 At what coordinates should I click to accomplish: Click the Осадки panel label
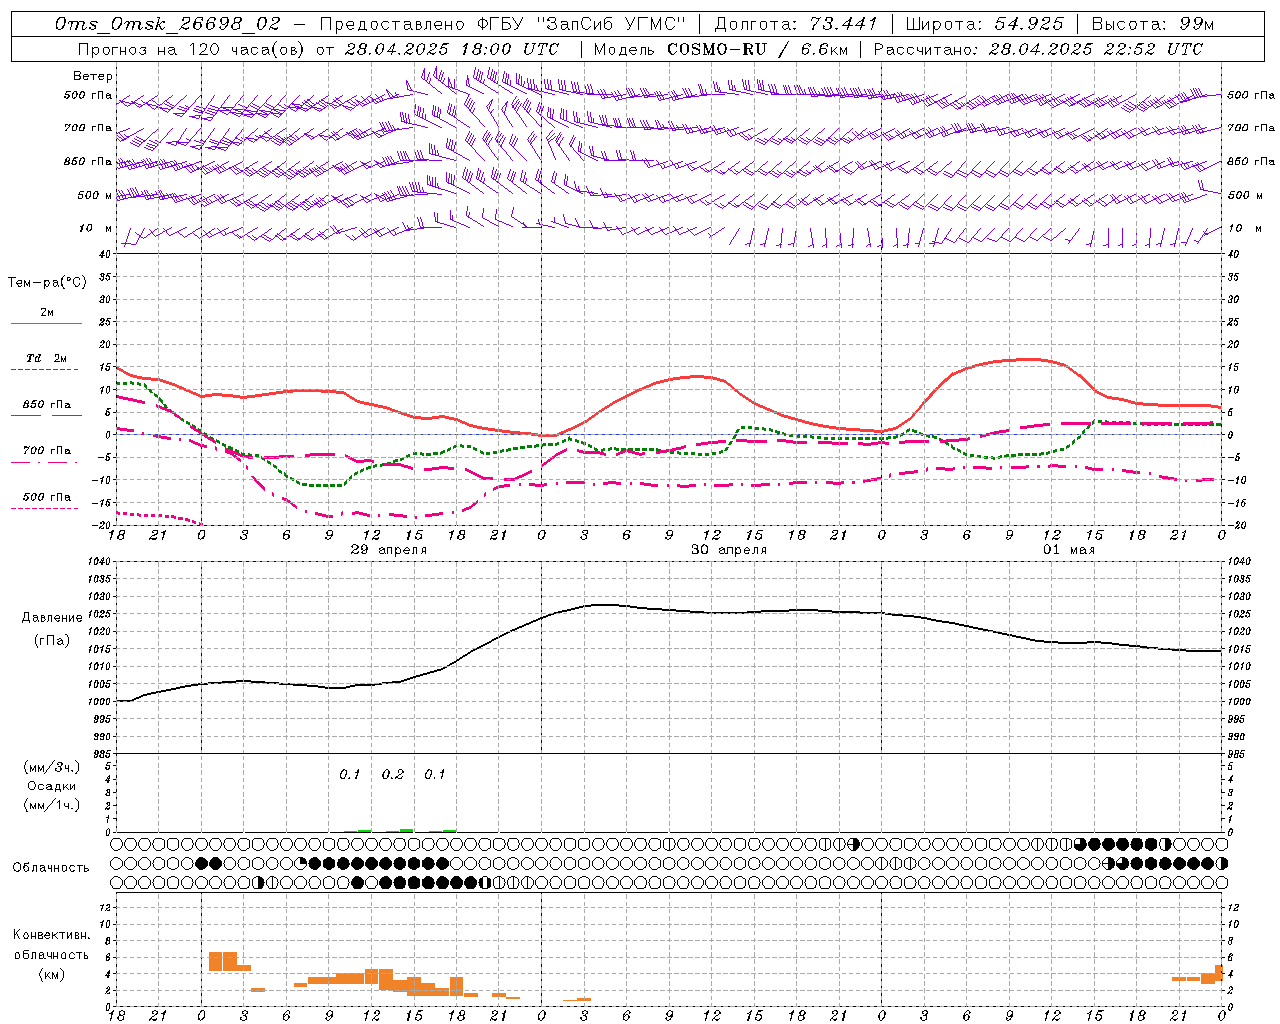tap(52, 786)
